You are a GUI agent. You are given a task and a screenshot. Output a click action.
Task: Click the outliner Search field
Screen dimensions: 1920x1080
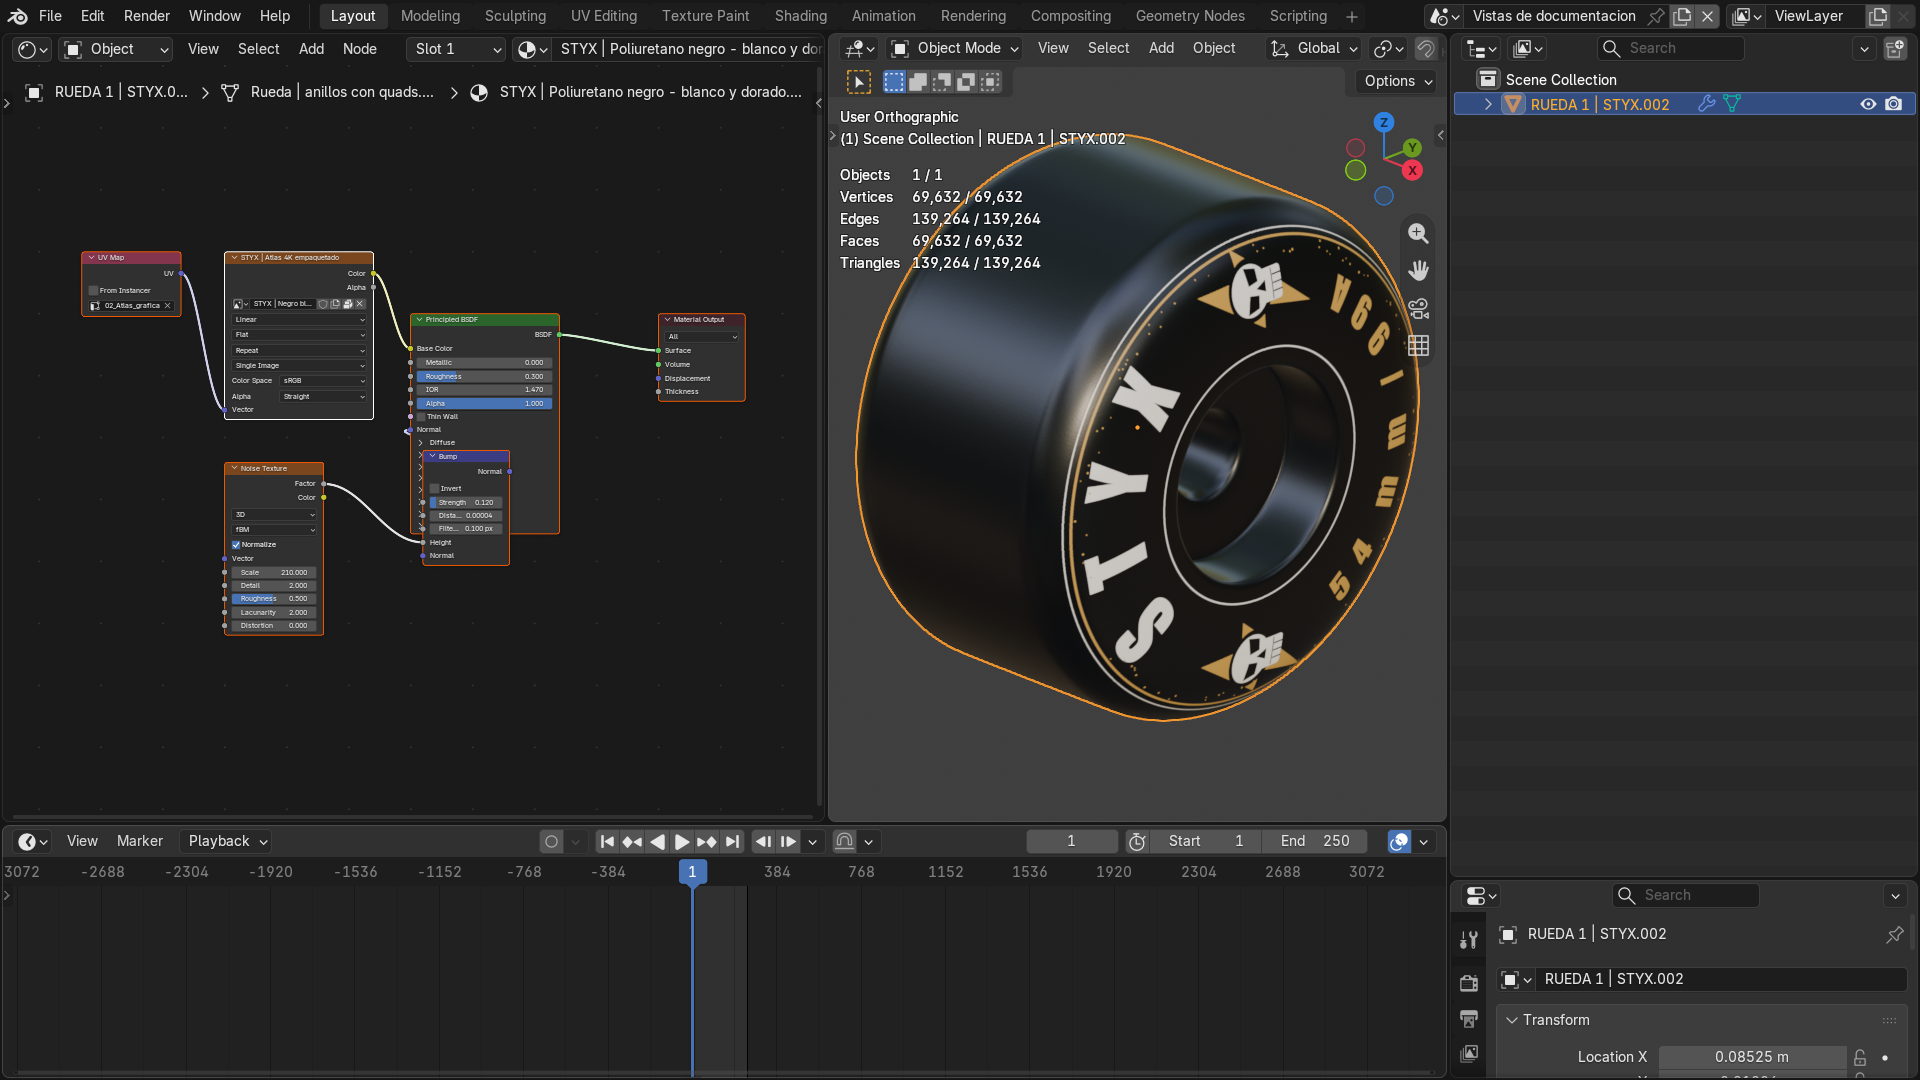pyautogui.click(x=1670, y=48)
